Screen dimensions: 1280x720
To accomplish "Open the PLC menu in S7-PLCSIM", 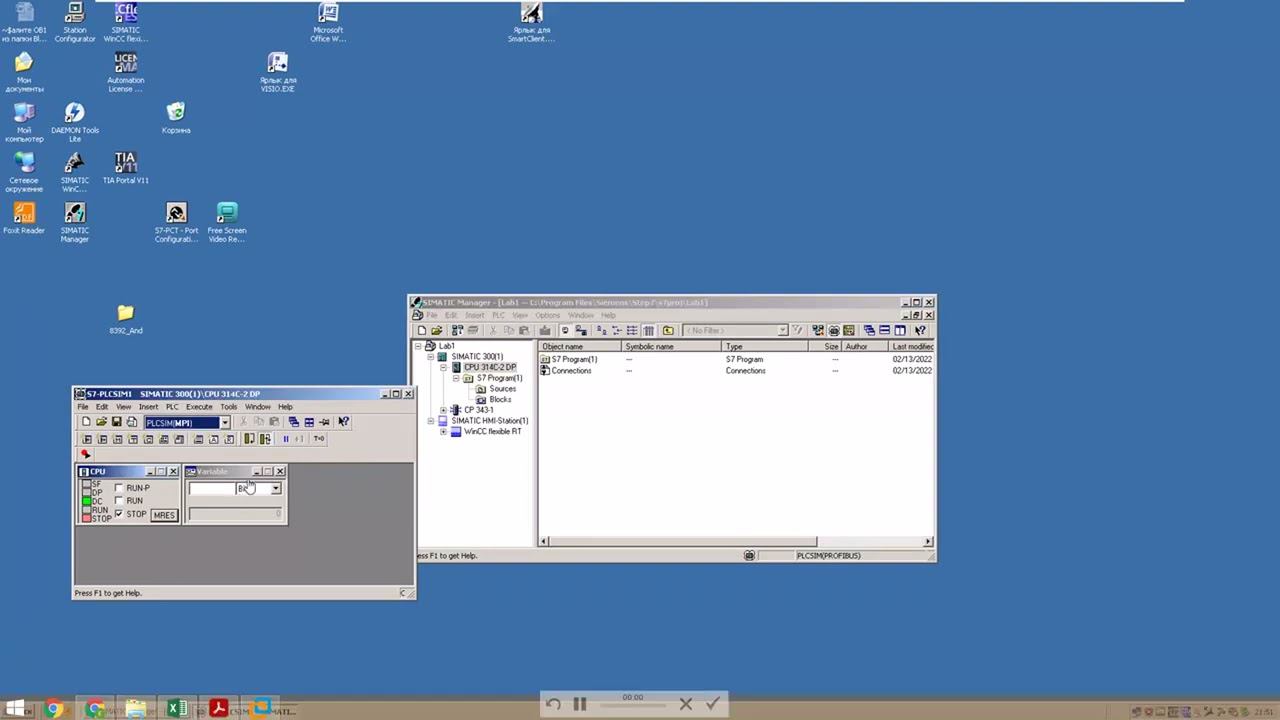I will coord(172,407).
